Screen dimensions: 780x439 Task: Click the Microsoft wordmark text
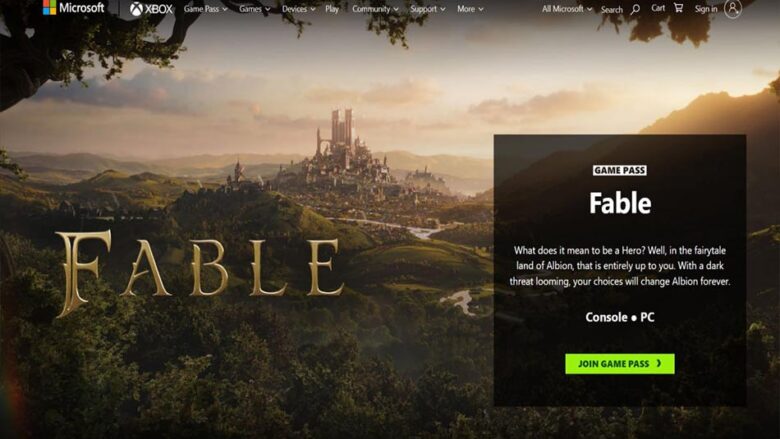click(82, 7)
